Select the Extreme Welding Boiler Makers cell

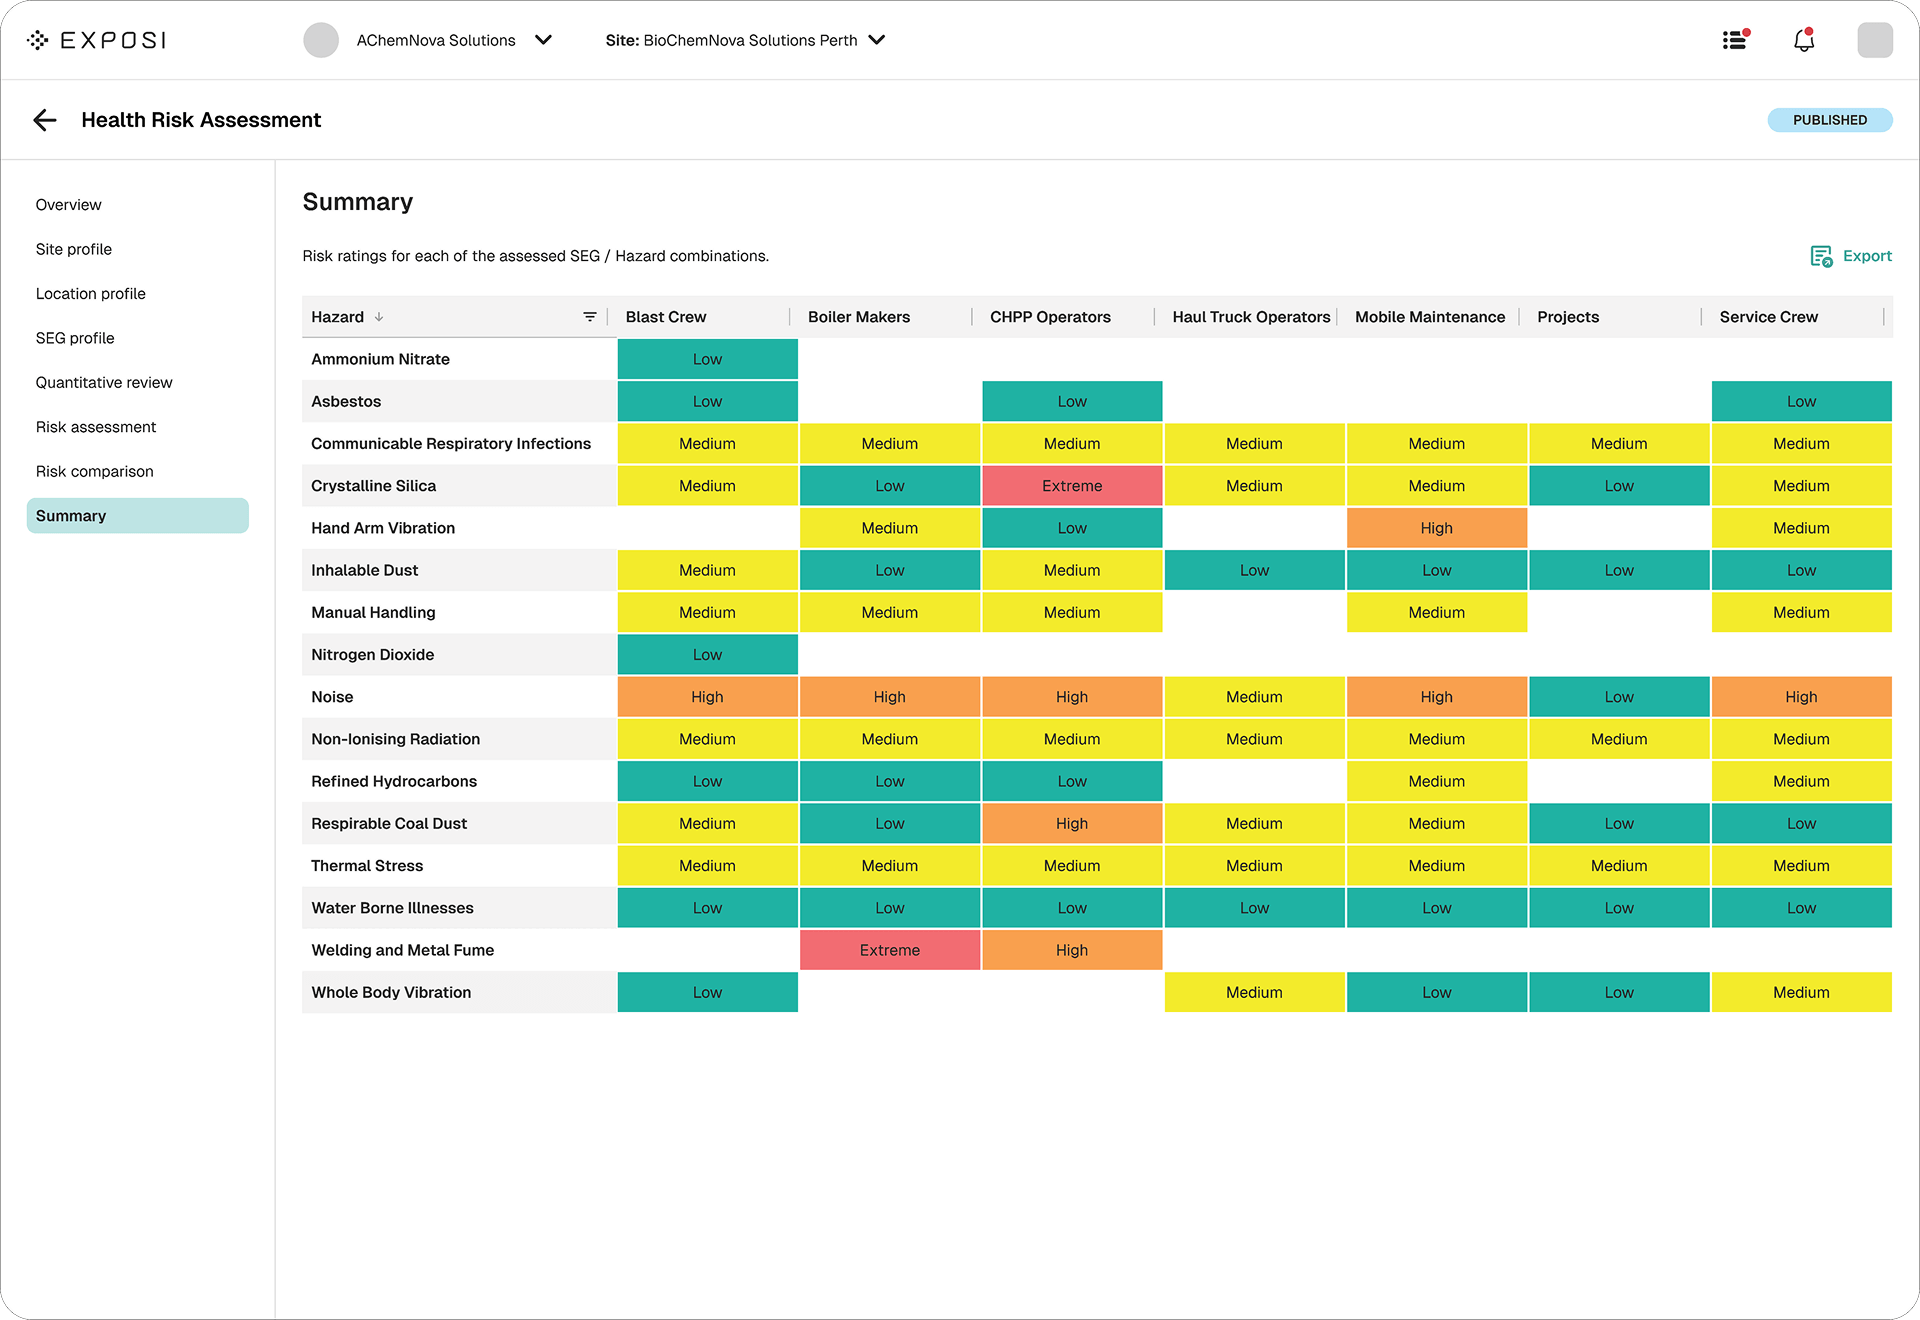pyautogui.click(x=889, y=950)
